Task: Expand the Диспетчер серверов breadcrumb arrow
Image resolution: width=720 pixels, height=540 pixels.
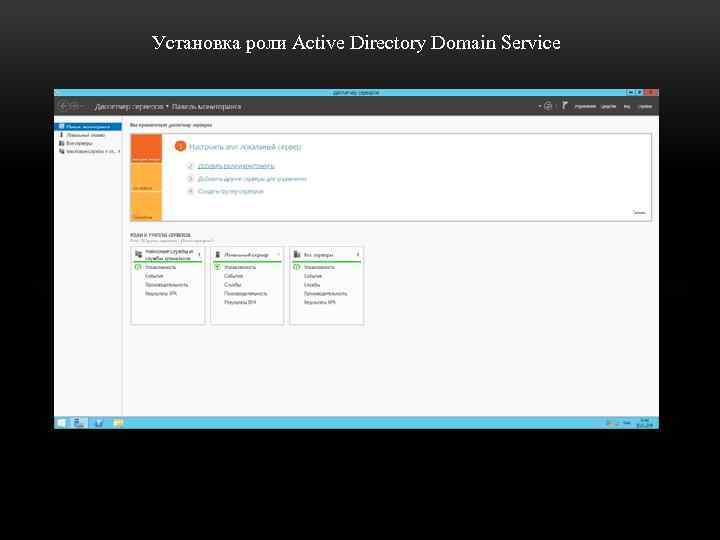Action: [x=167, y=106]
